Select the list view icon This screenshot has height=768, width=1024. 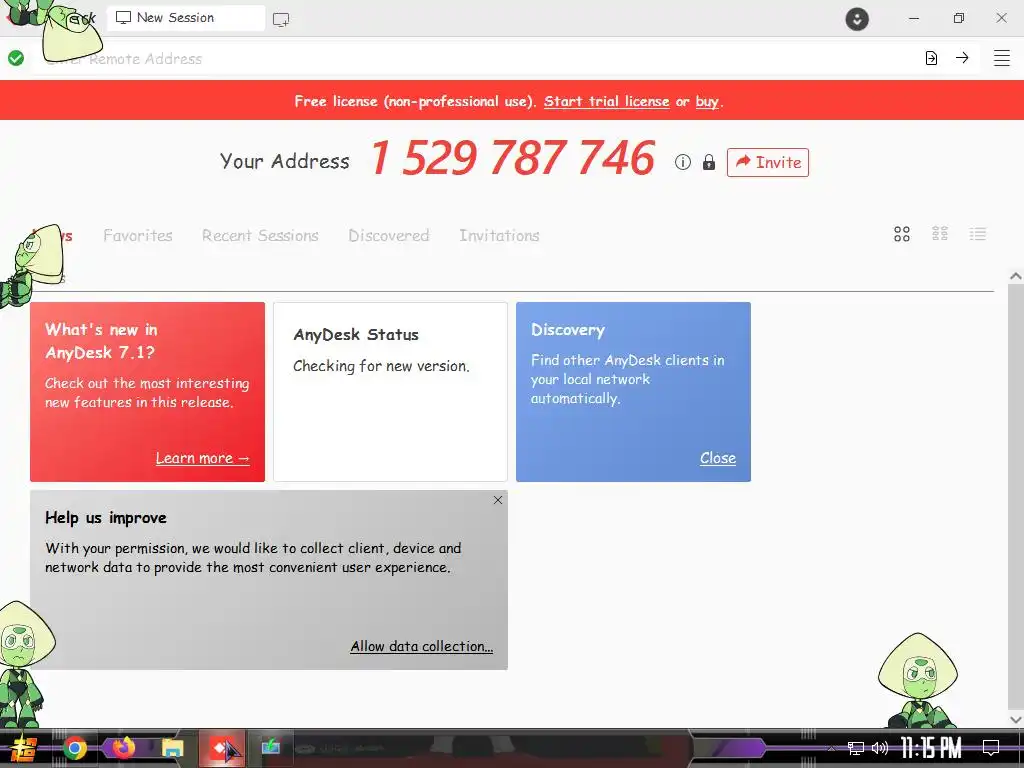(978, 234)
